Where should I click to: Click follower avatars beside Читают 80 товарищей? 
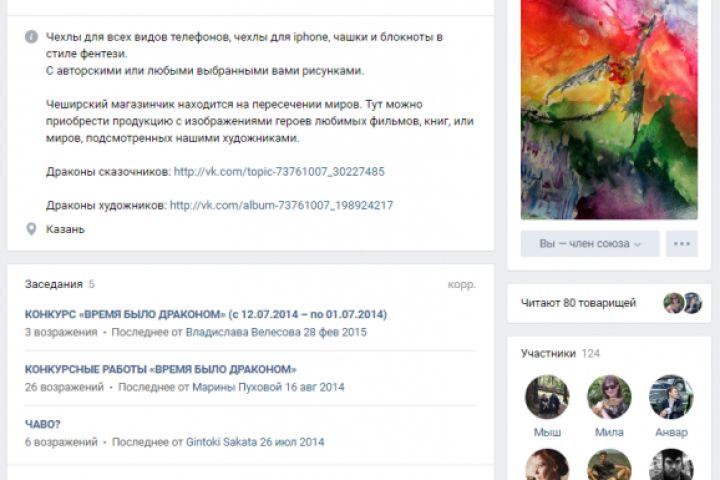[x=683, y=303]
